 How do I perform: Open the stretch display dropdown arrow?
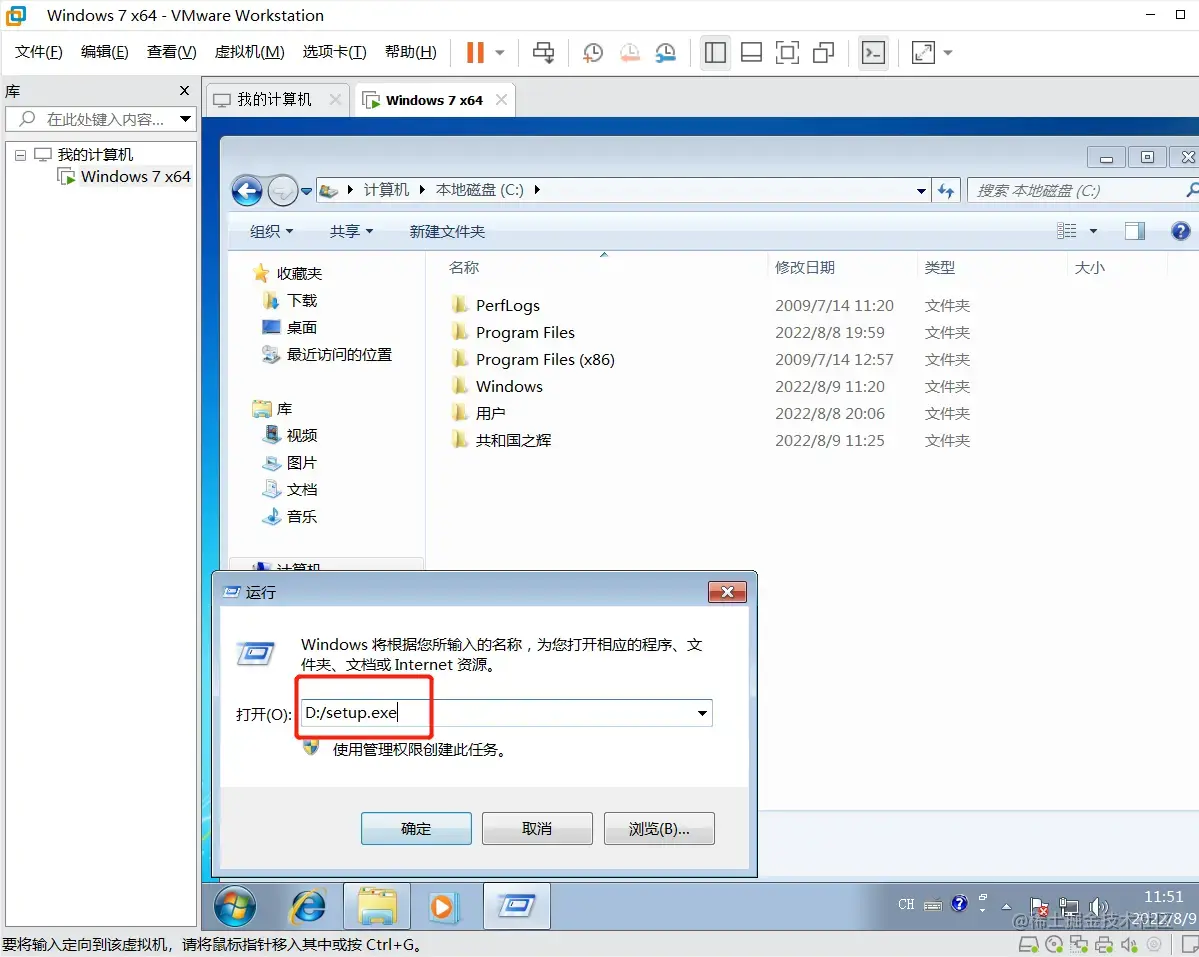pyautogui.click(x=948, y=53)
